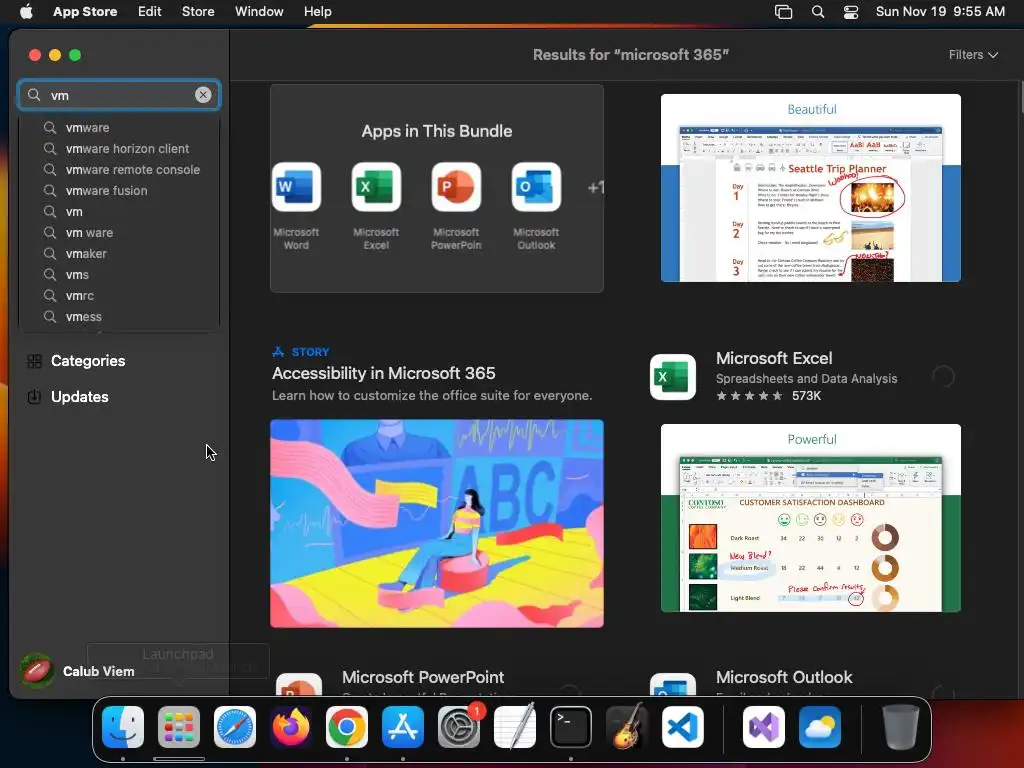Open Visual Studio from the Dock
The height and width of the screenshot is (768, 1024).
click(x=763, y=727)
